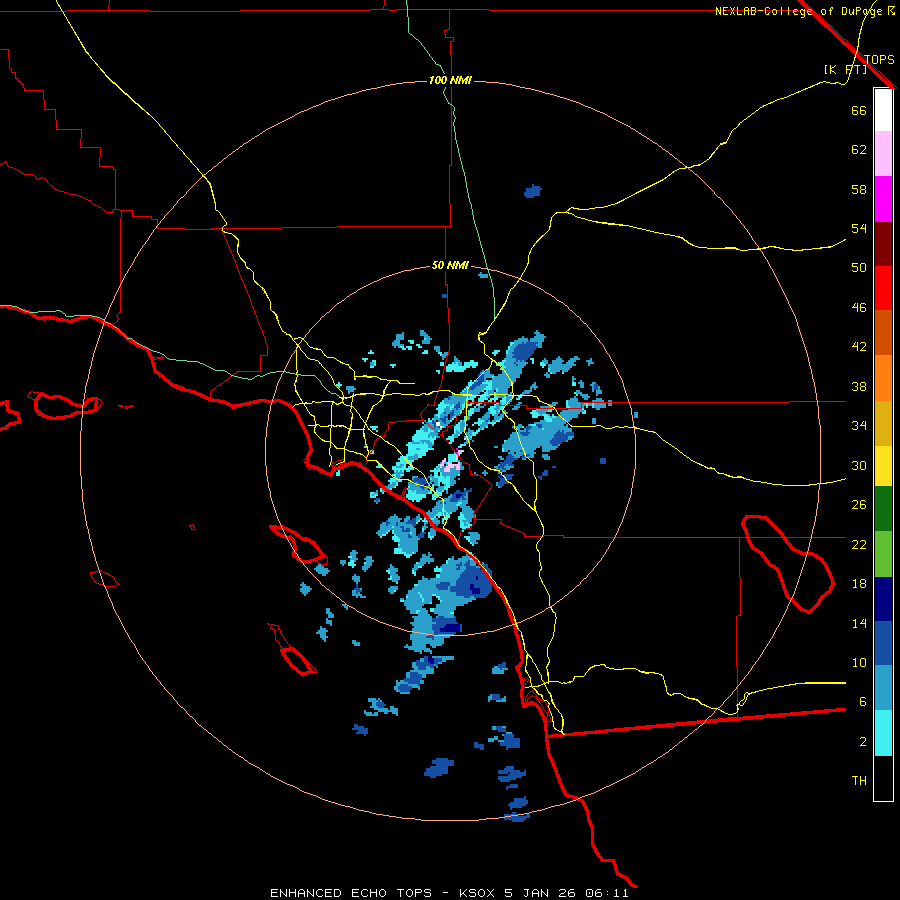Screen dimensions: 900x900
Task: Select the light green legend swatch below 26
Action: click(x=883, y=554)
